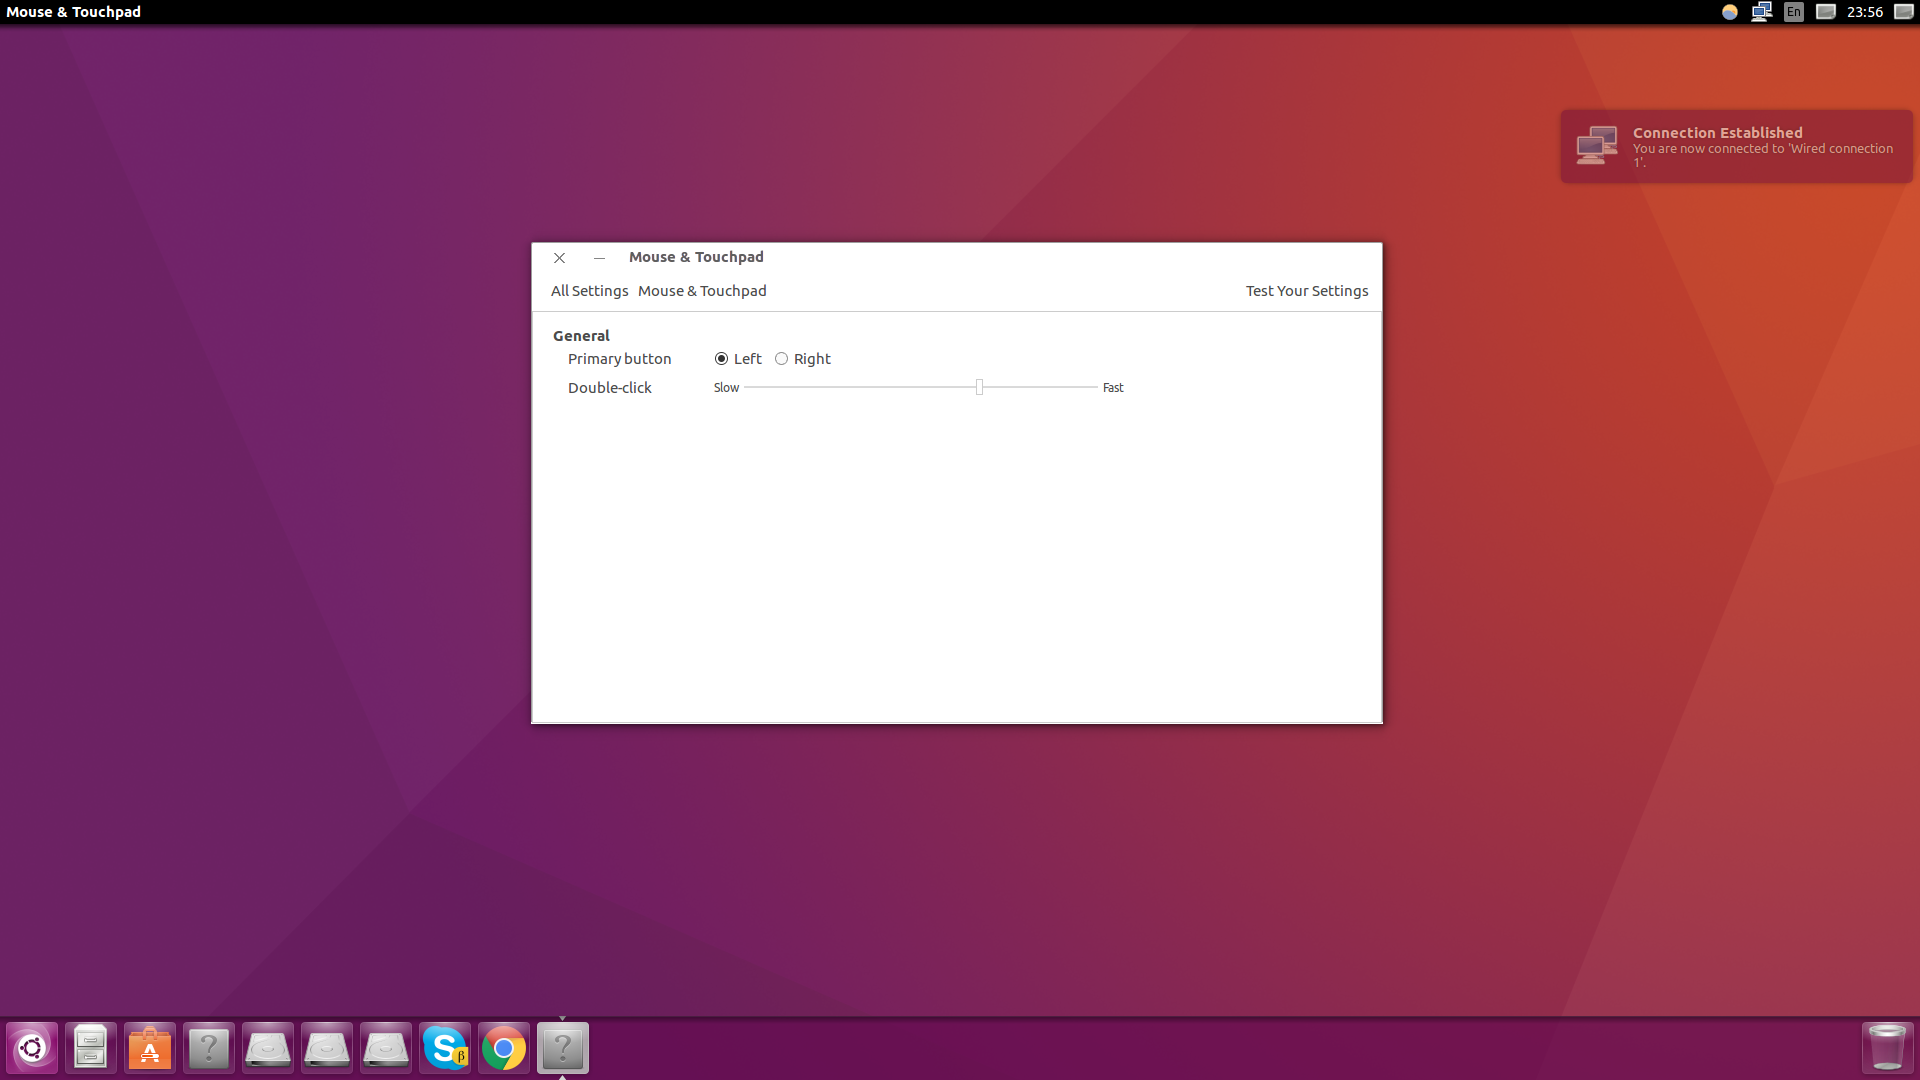Select Right as primary button

[x=782, y=359]
